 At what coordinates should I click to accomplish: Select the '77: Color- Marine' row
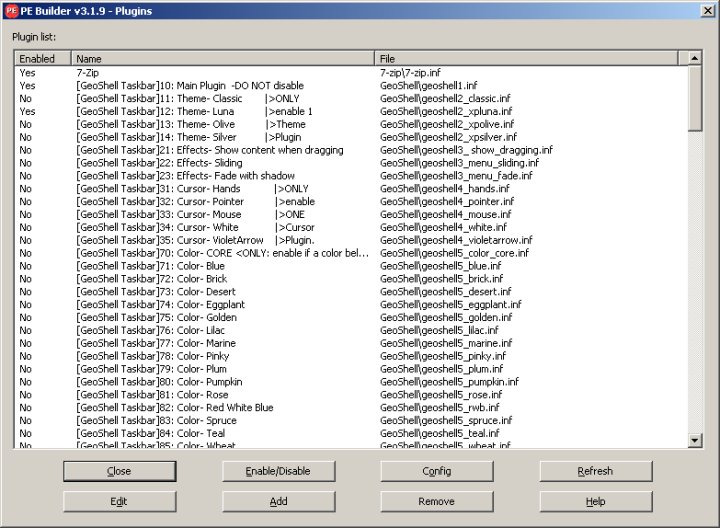point(351,343)
